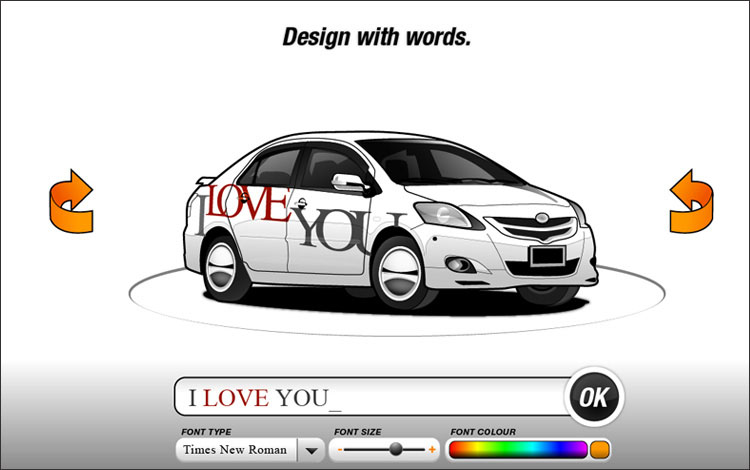Open the font type dropdown arrow
The height and width of the screenshot is (470, 750).
tap(313, 450)
